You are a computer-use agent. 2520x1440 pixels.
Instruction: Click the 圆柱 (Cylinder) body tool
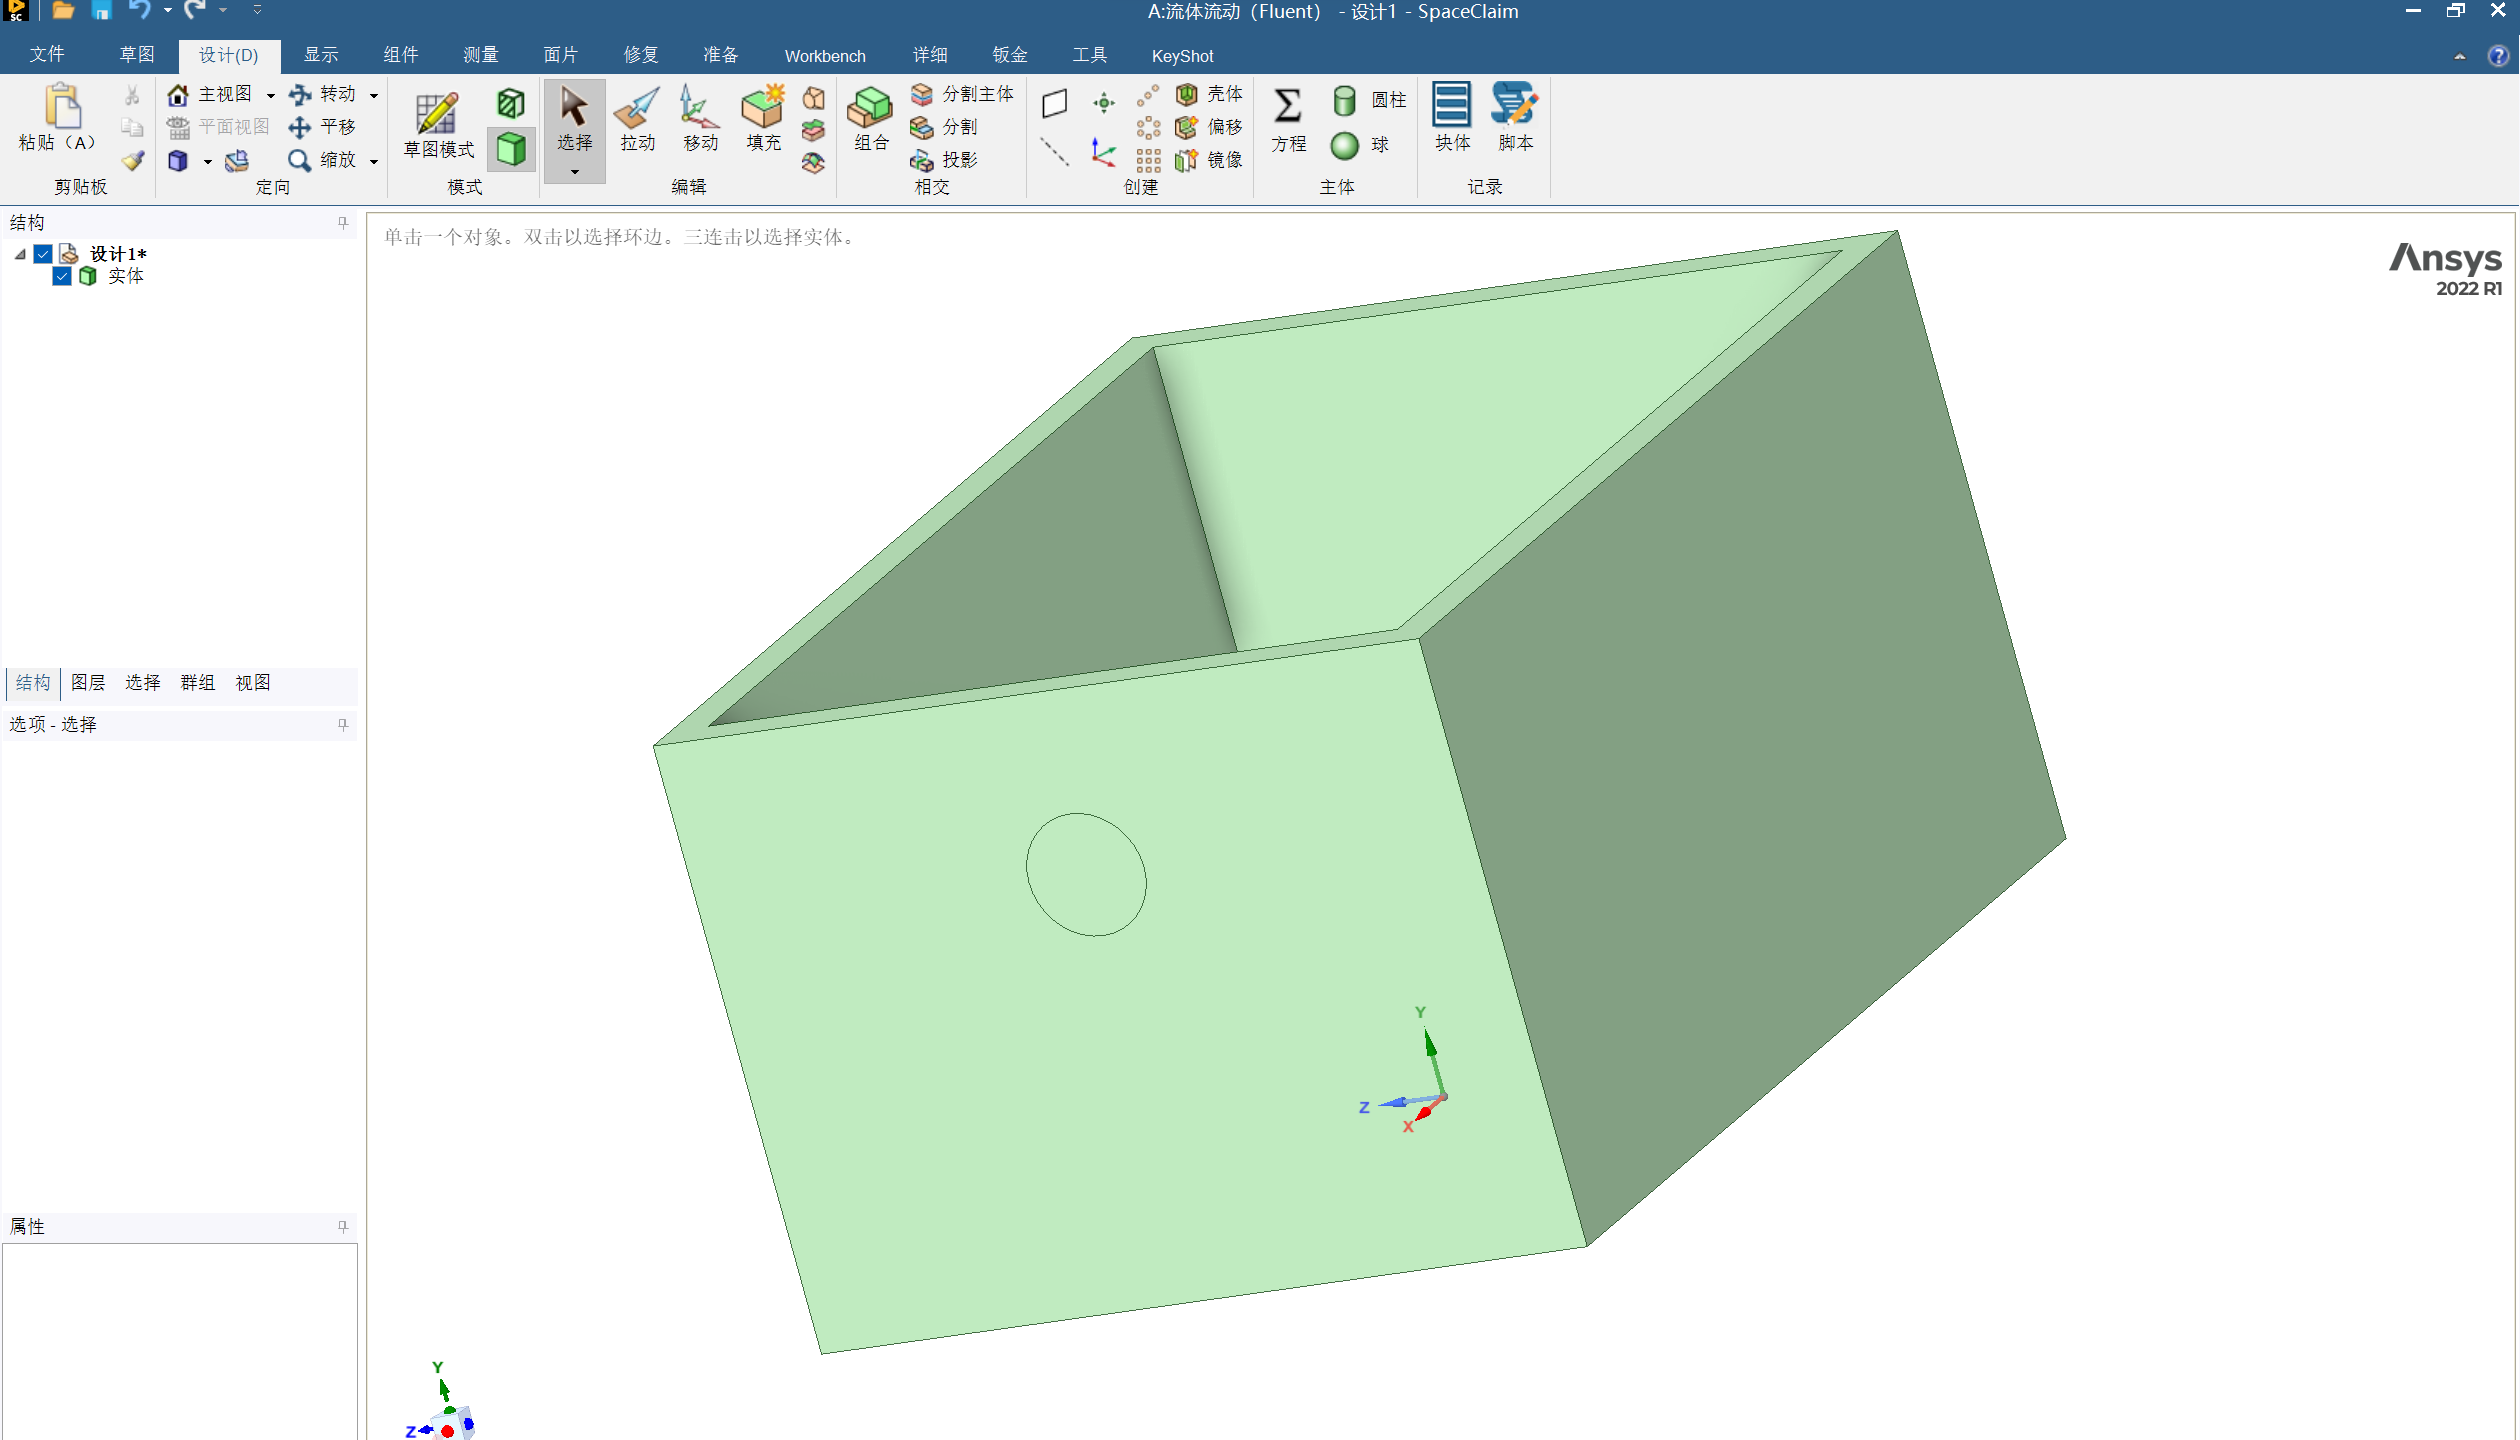pos(1369,100)
